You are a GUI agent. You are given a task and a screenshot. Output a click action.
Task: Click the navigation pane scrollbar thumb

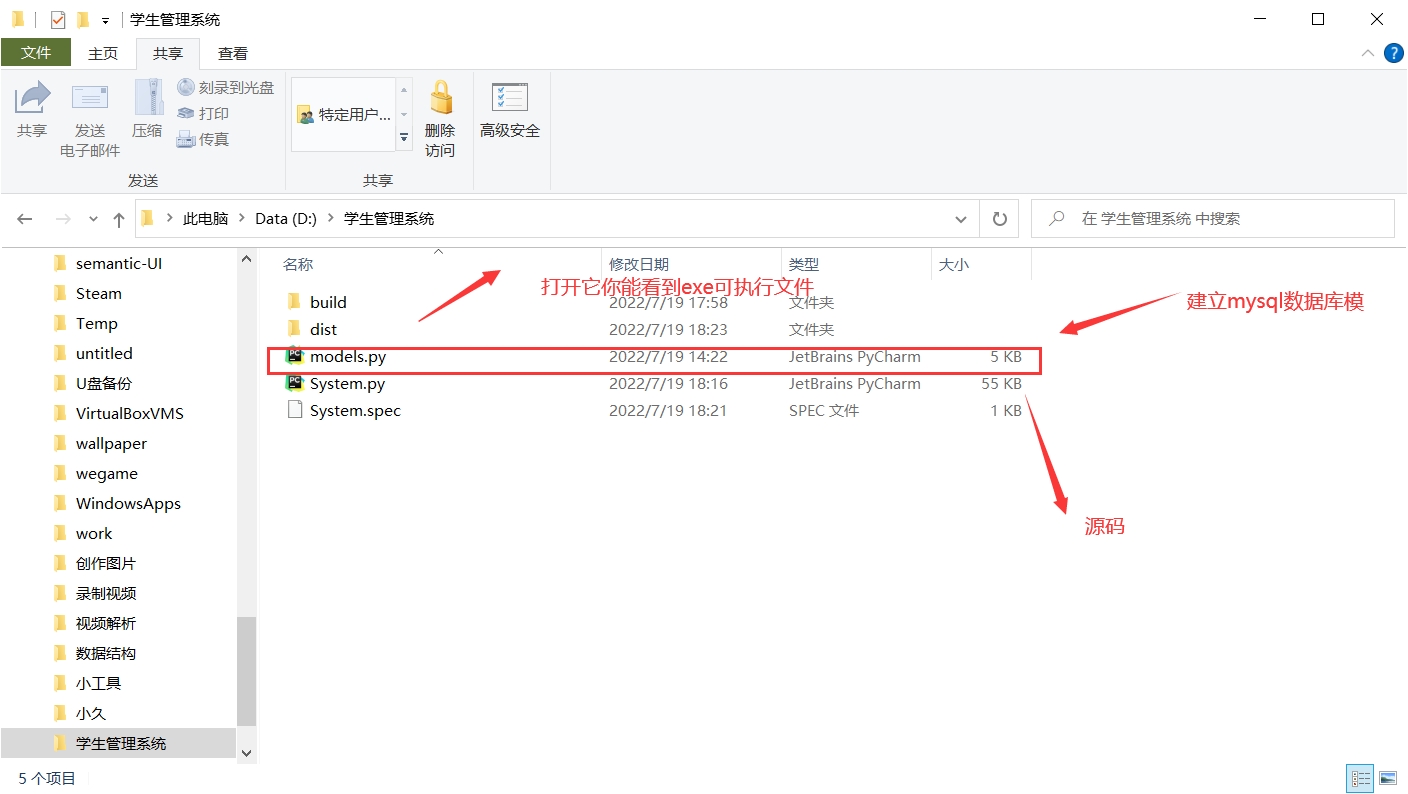click(246, 671)
